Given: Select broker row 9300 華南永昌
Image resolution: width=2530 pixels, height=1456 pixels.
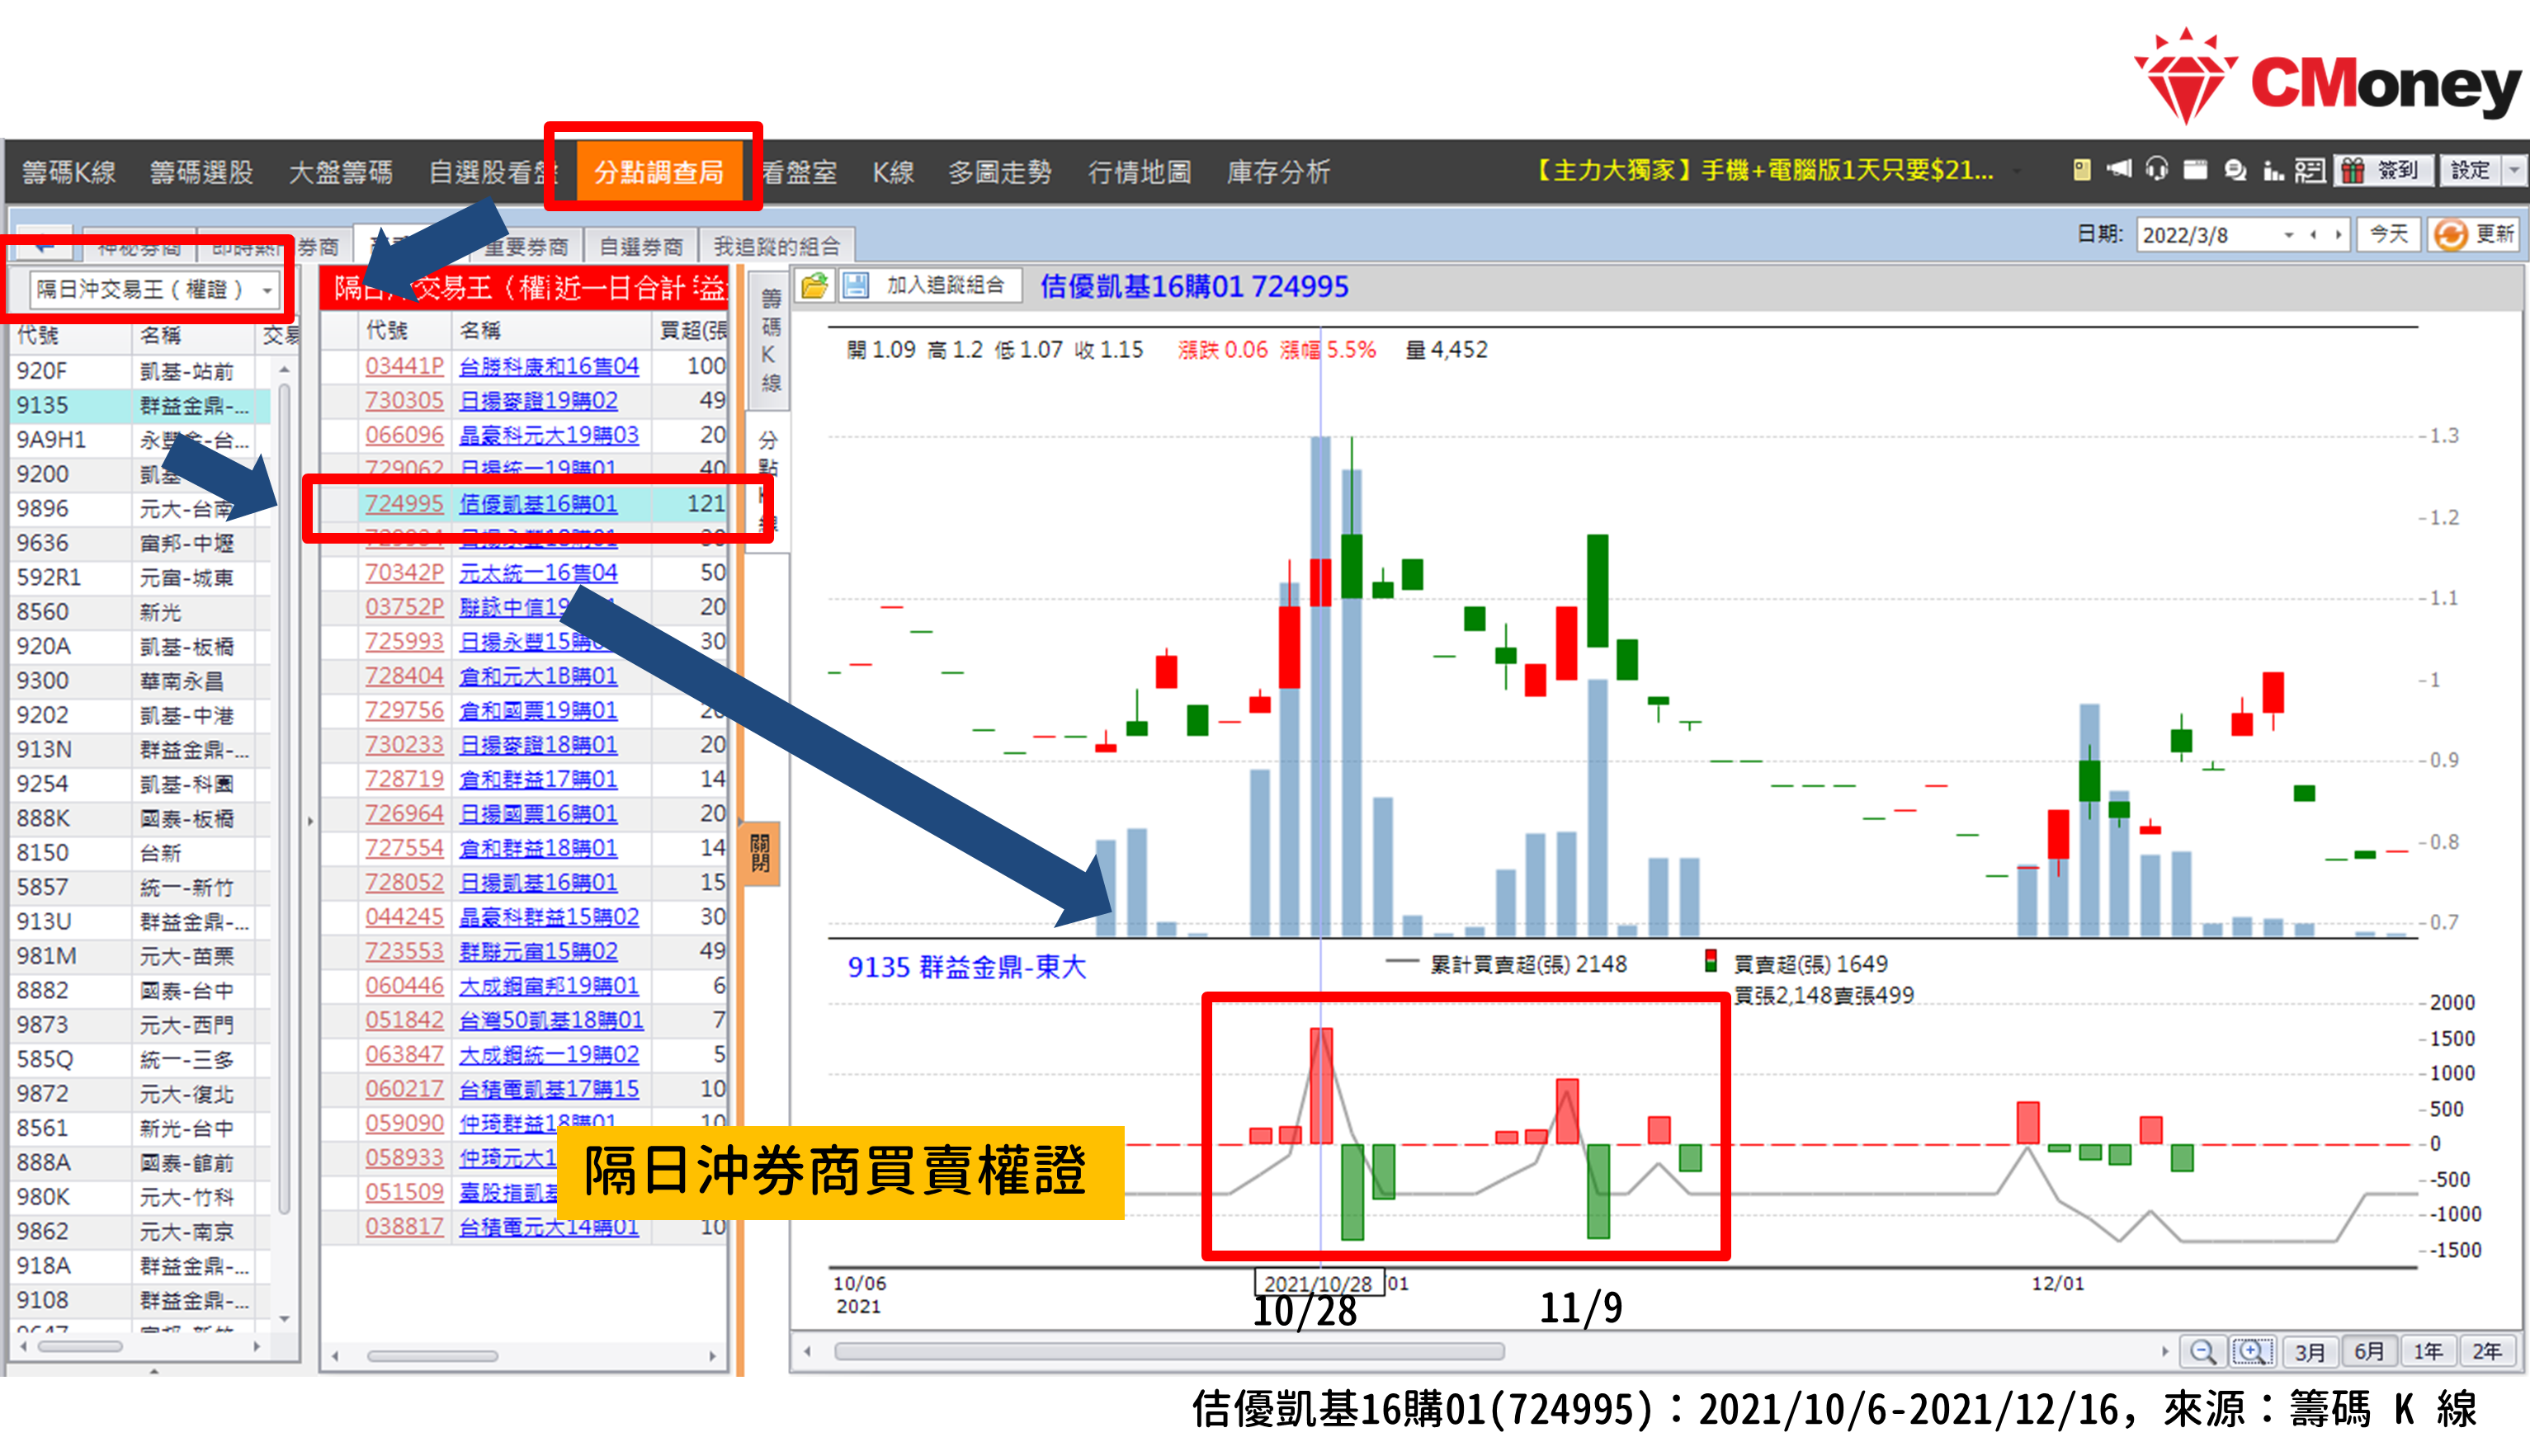Looking at the screenshot, I should point(140,681).
